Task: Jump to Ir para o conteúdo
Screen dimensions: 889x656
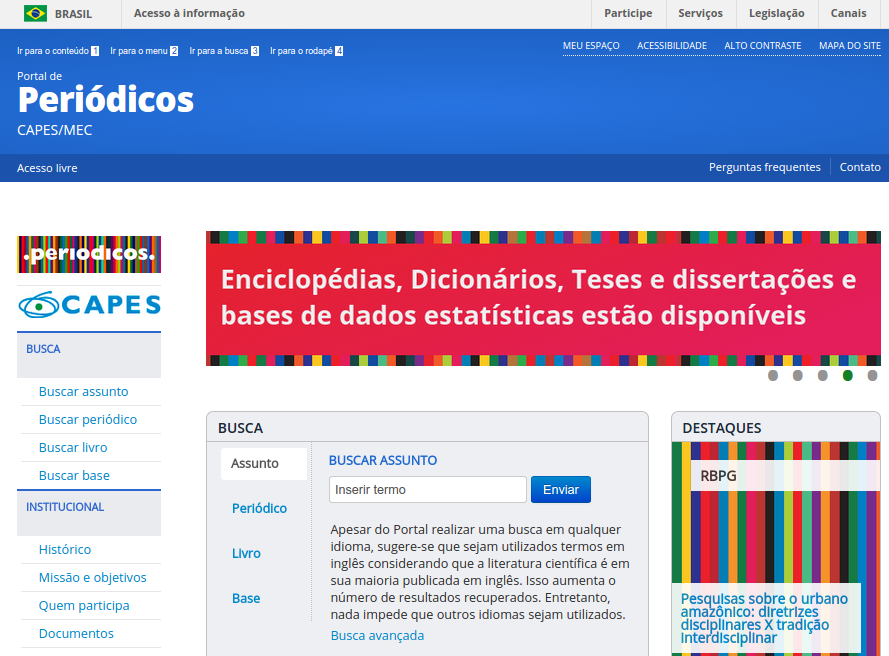Action: tap(58, 51)
